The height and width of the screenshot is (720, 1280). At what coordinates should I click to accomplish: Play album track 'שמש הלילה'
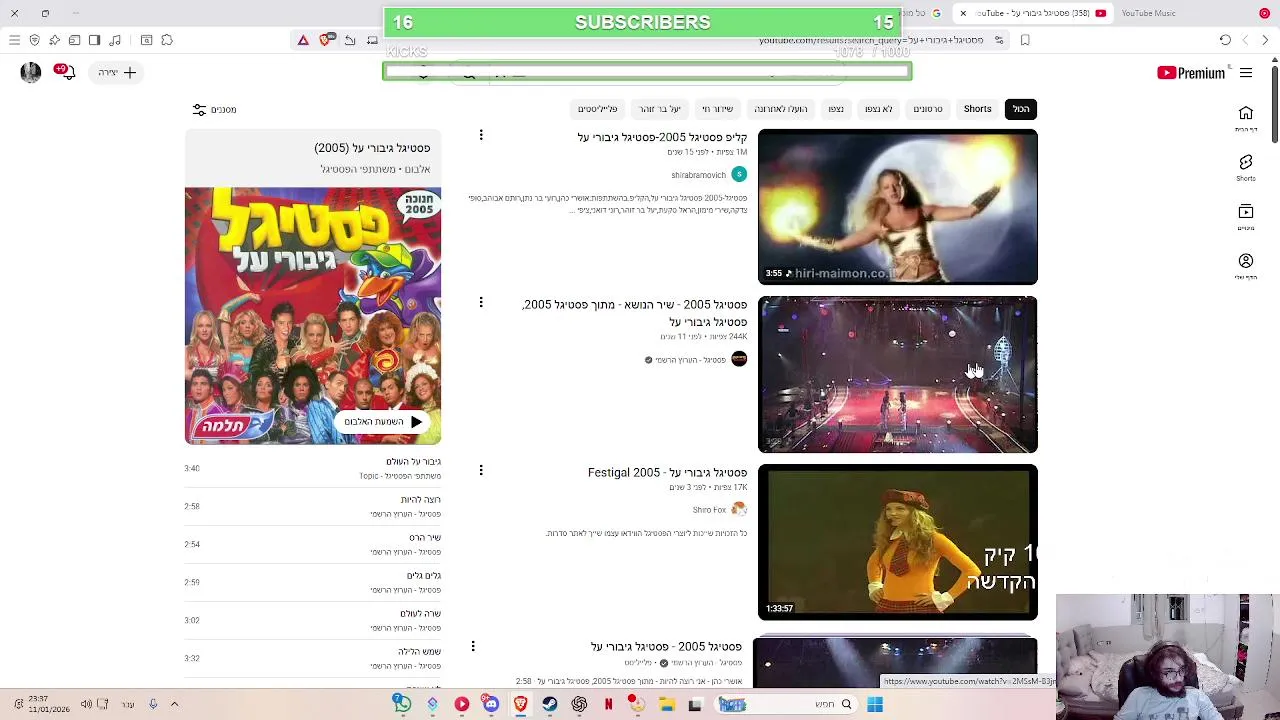point(312,658)
